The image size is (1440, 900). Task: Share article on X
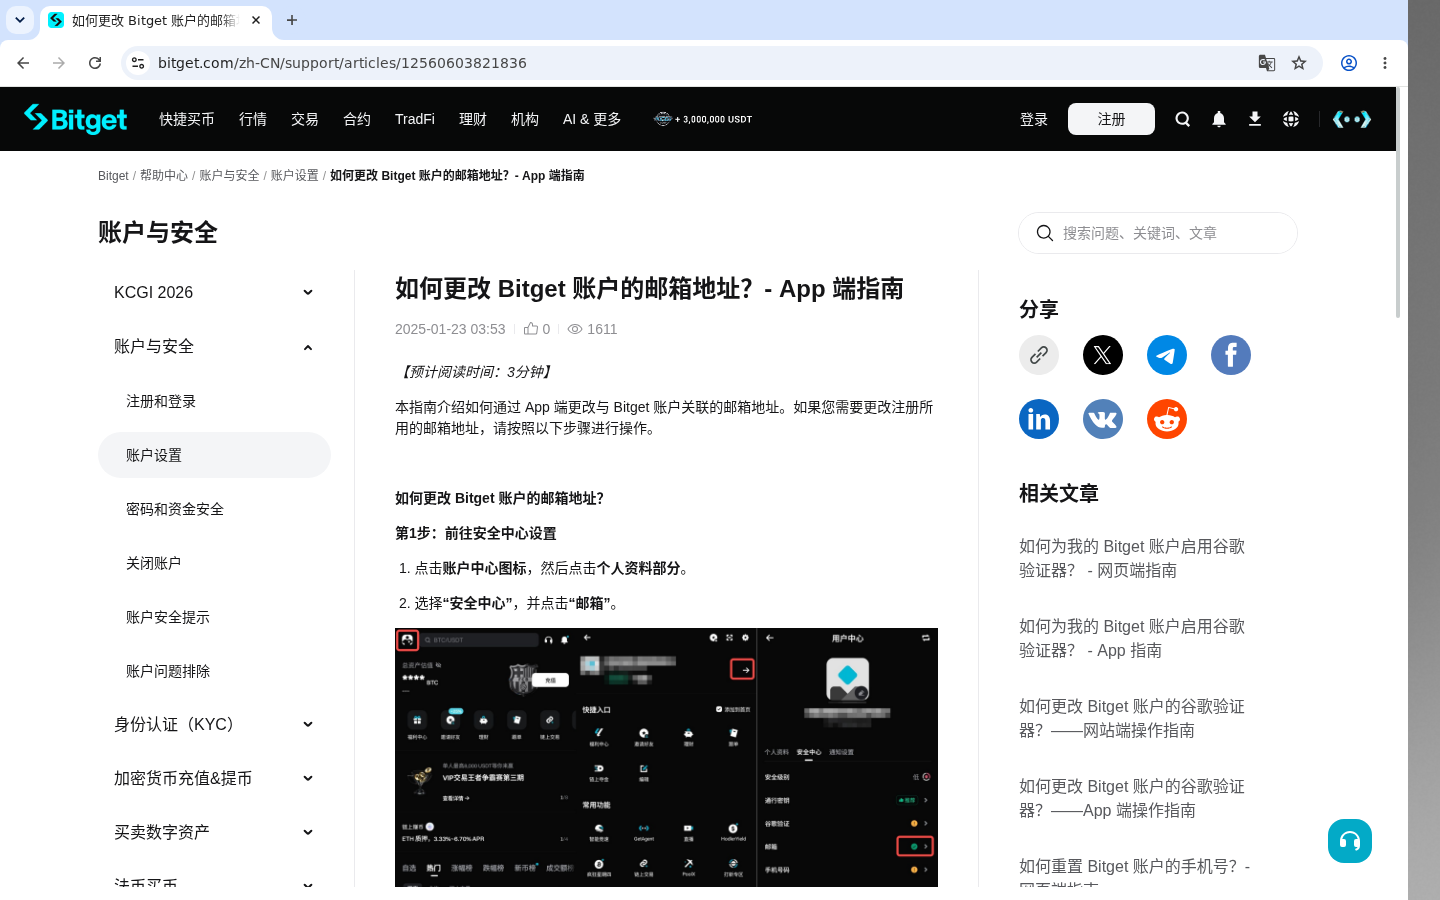pyautogui.click(x=1103, y=355)
